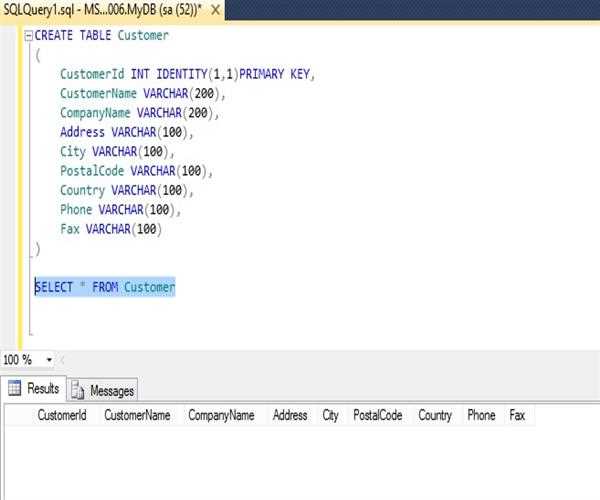The height and width of the screenshot is (500, 600).
Task: Click the Messages tab icon
Action: [x=78, y=390]
